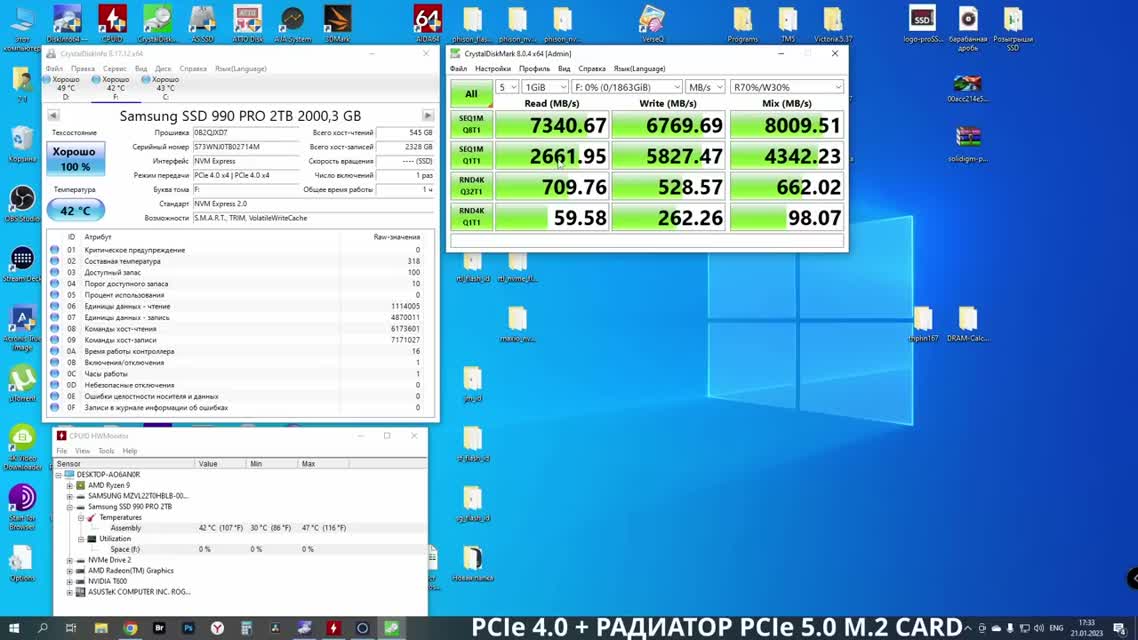Open Tools menu in HWMonitor
Screen dimensions: 1138x640
tap(106, 451)
